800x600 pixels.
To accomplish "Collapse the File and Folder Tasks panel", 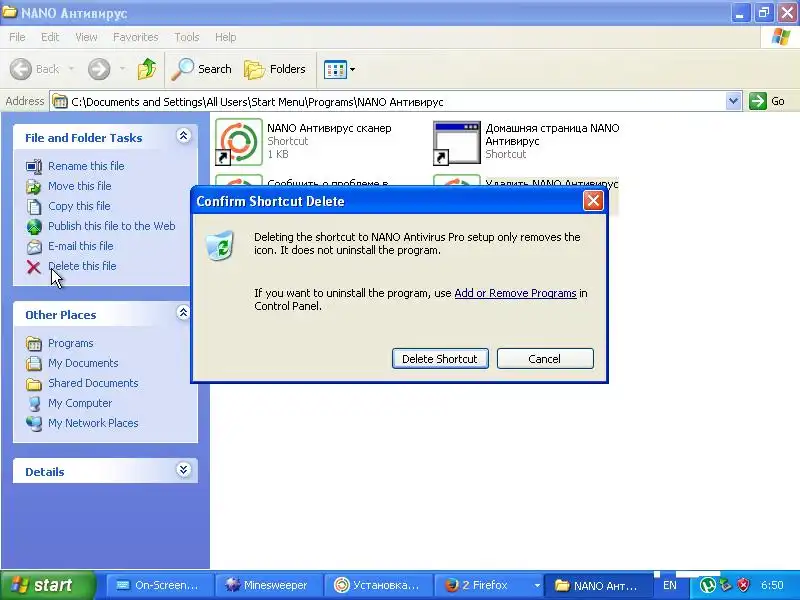I will click(184, 136).
